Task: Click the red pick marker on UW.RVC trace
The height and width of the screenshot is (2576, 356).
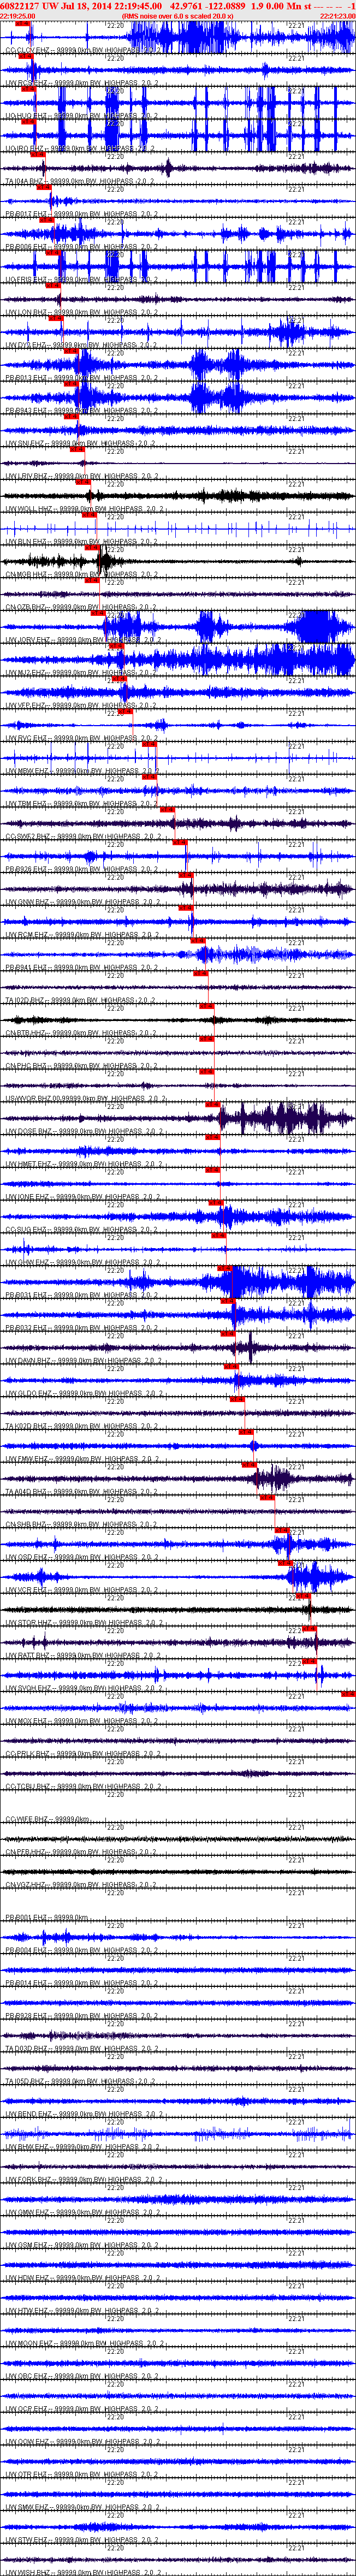Action: [x=149, y=744]
